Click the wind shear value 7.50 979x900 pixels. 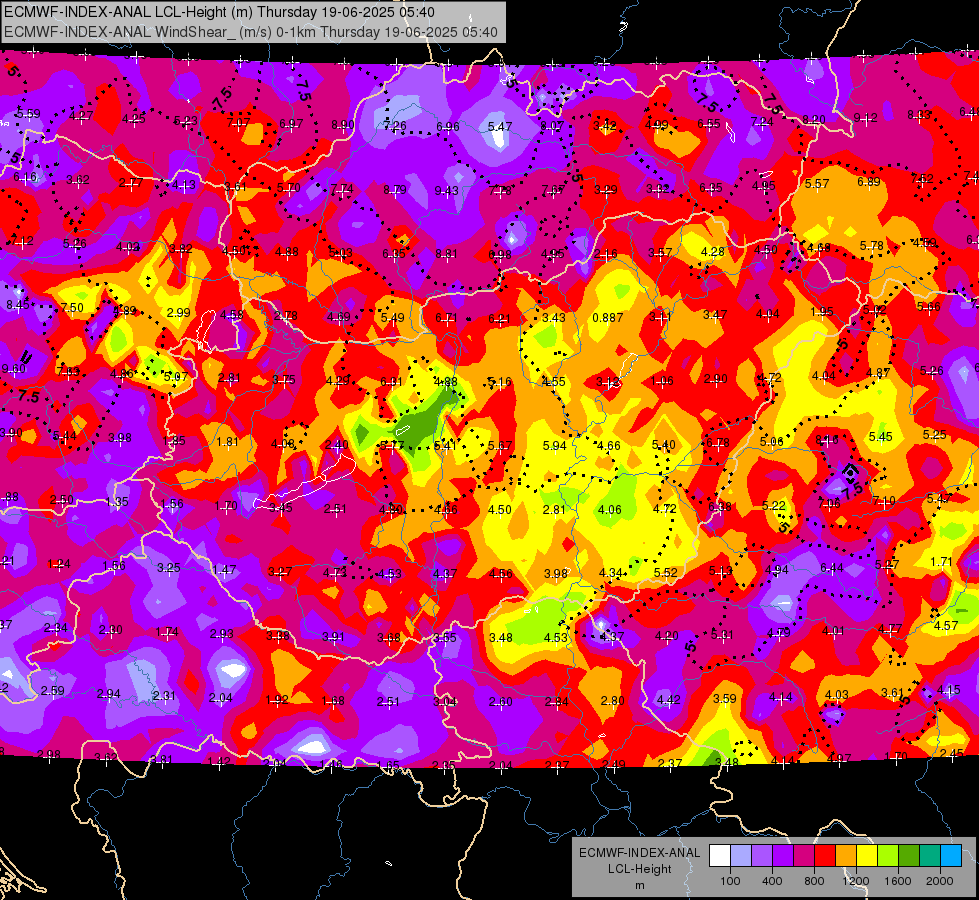(x=72, y=307)
